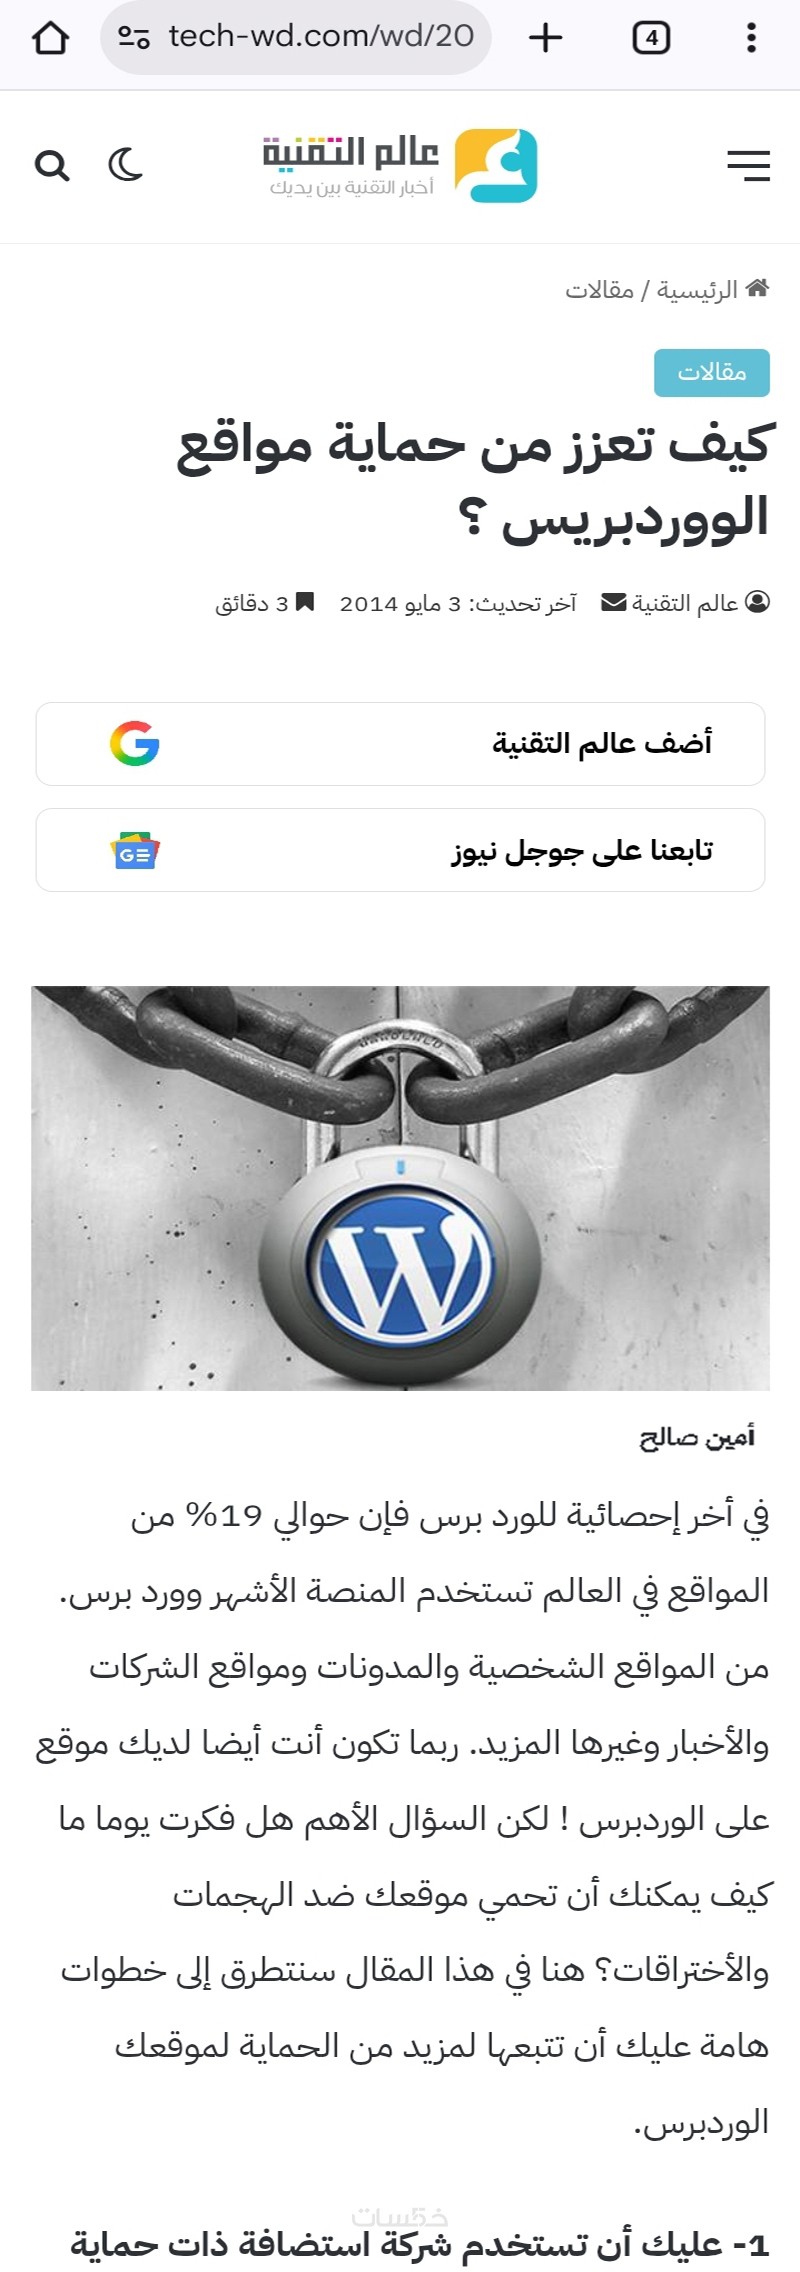
Task: Click the أضف عالم التقنية Google button
Action: click(x=400, y=744)
